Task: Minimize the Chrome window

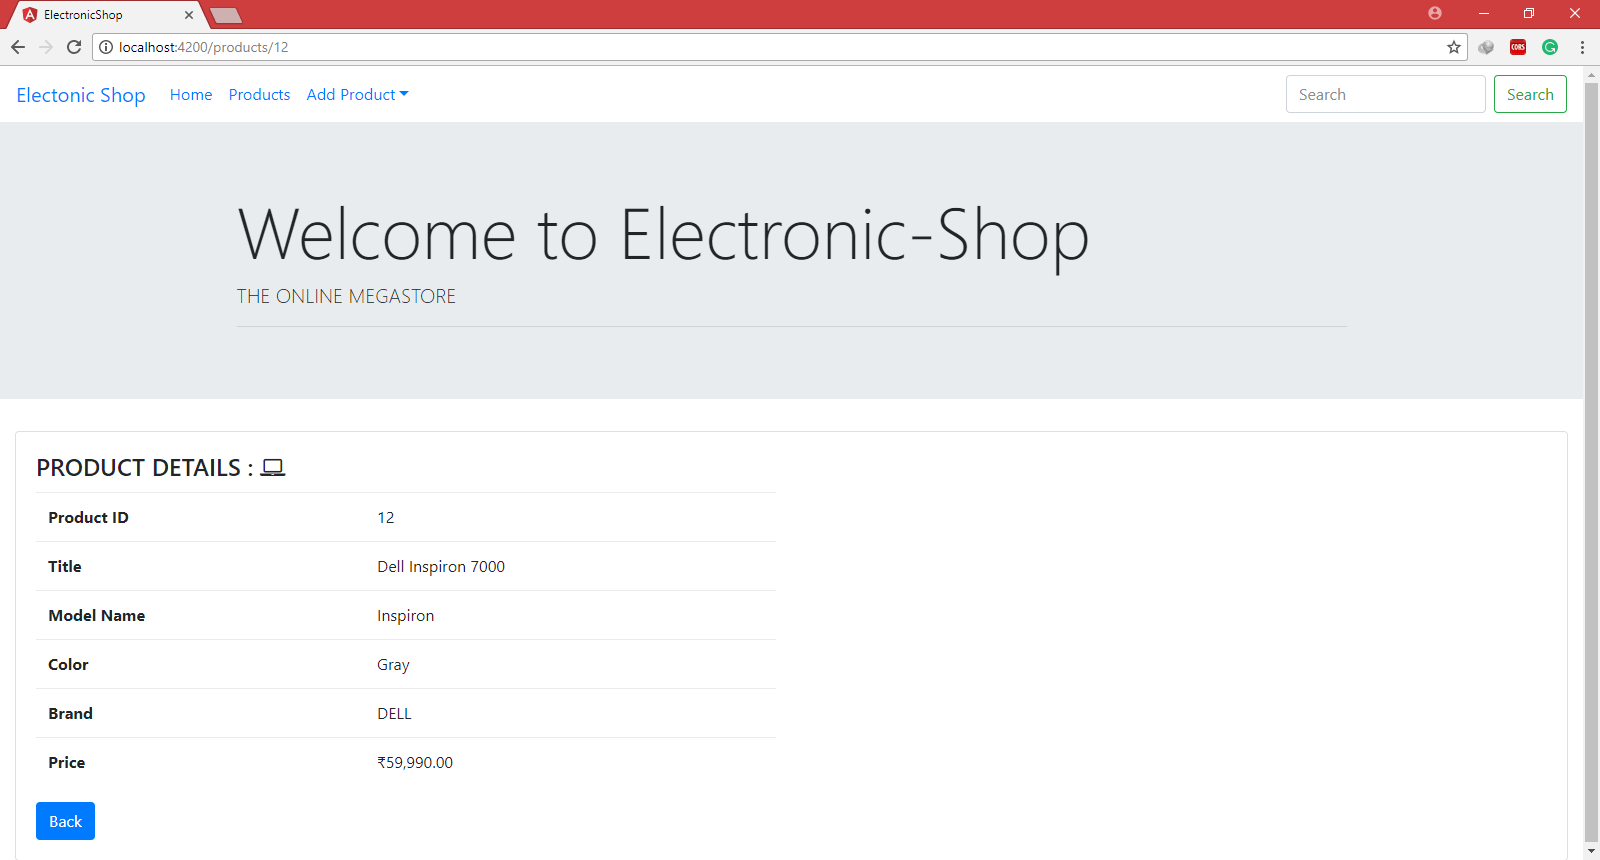Action: (x=1484, y=13)
